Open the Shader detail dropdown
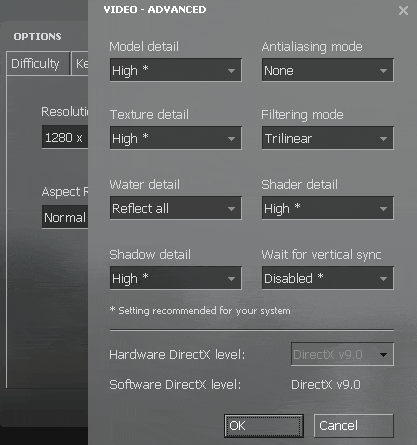 [328, 208]
